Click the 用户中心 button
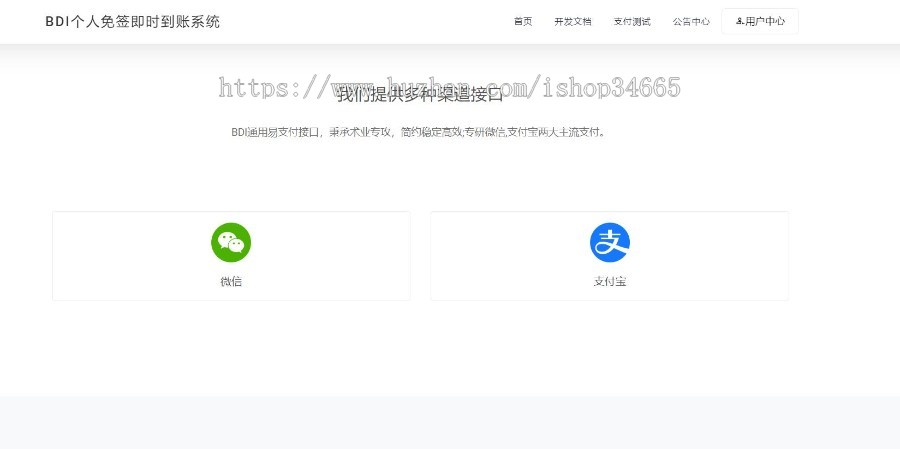The height and width of the screenshot is (449, 900). coord(760,21)
